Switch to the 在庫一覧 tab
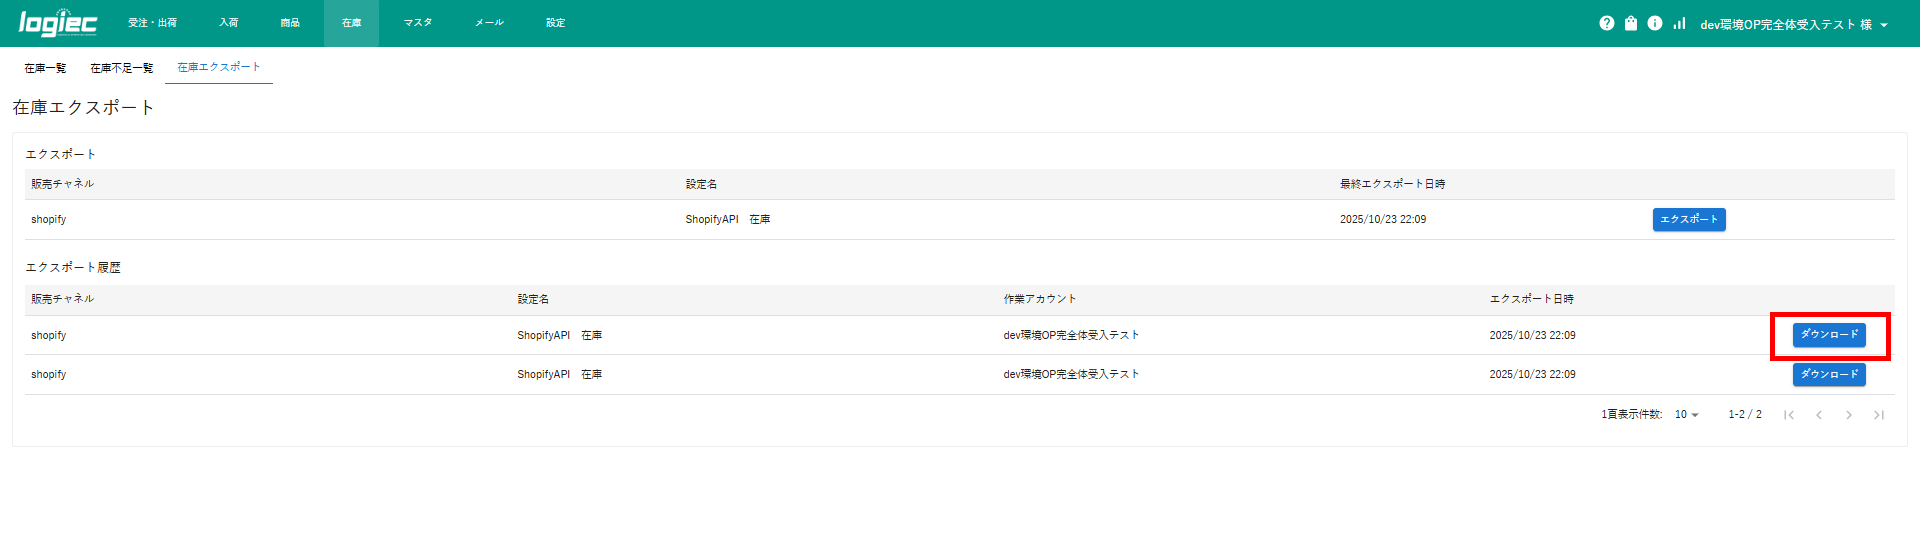 (x=45, y=68)
